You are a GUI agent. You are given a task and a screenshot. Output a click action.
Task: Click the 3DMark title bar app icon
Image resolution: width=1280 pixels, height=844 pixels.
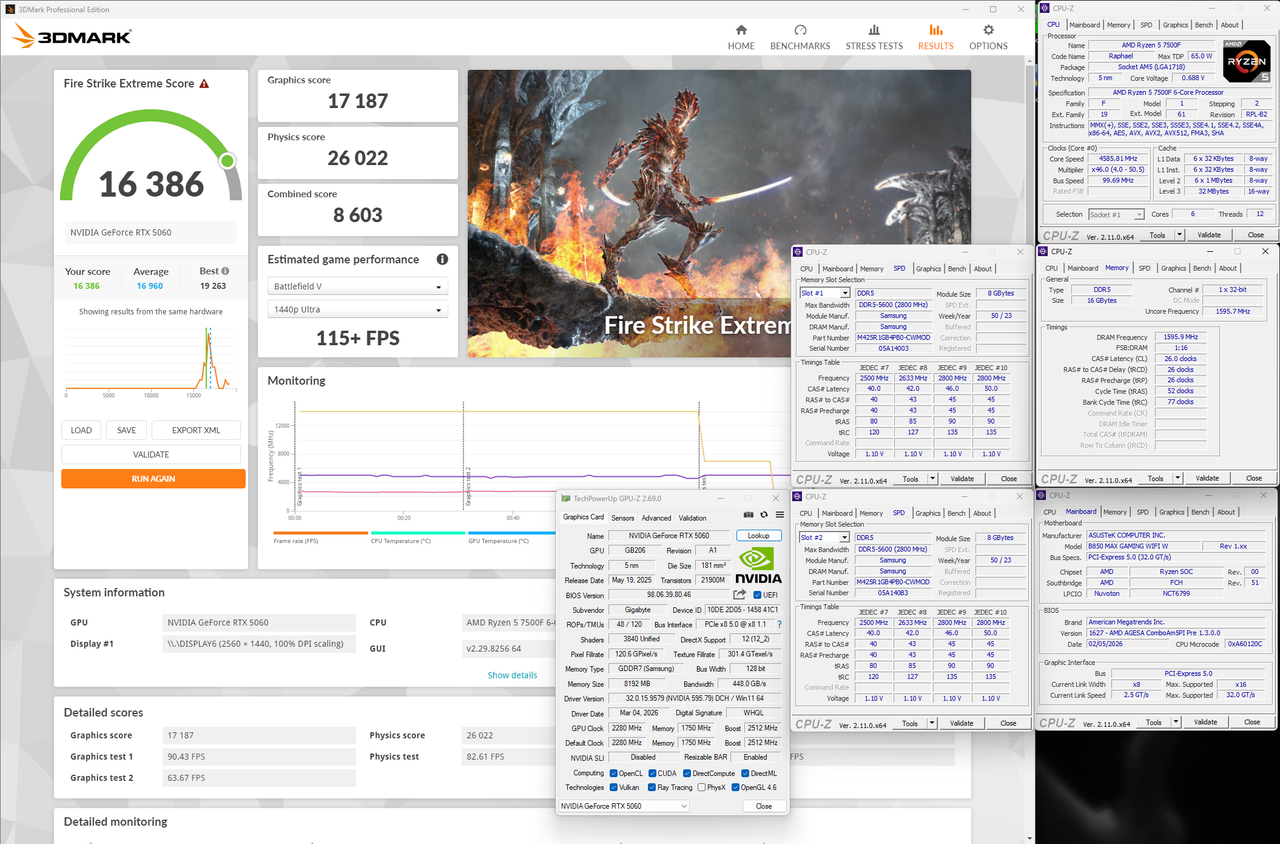(9, 7)
